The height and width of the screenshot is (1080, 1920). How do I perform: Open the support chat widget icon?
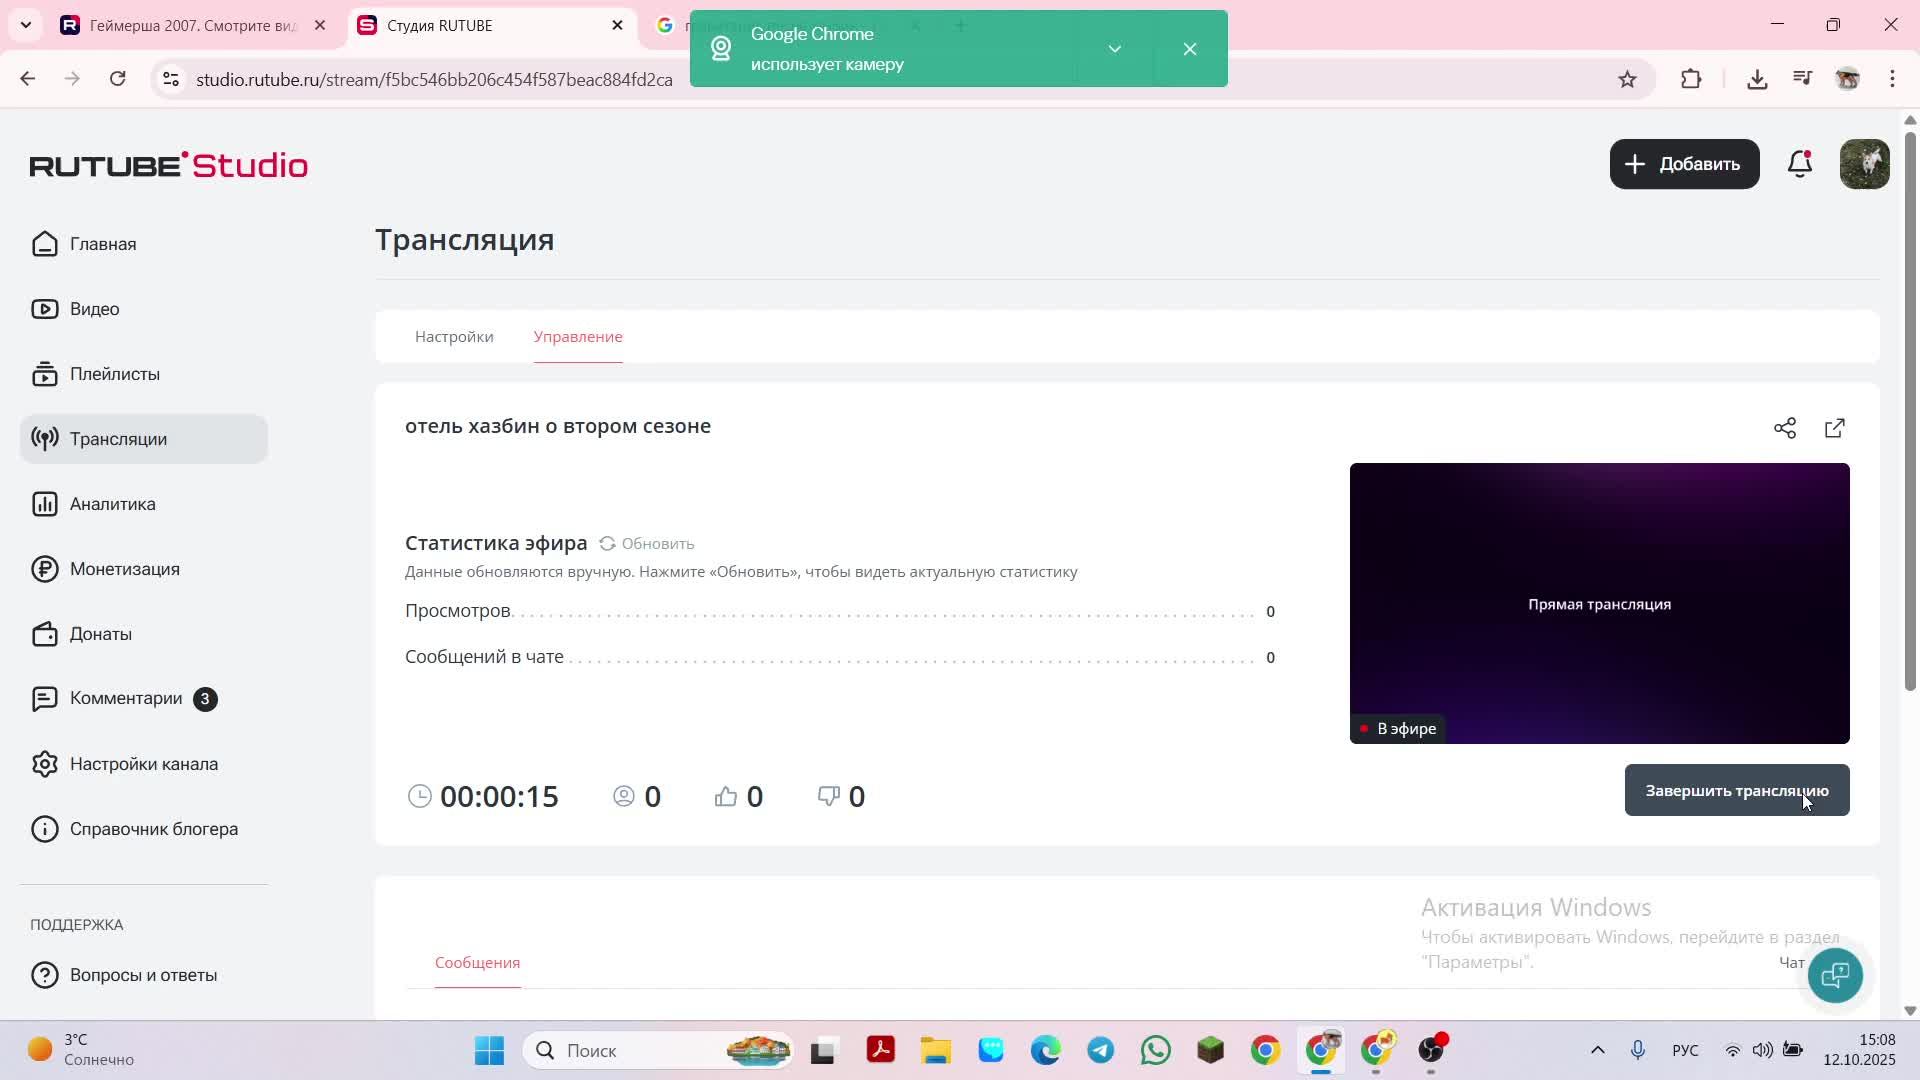[x=1835, y=975]
